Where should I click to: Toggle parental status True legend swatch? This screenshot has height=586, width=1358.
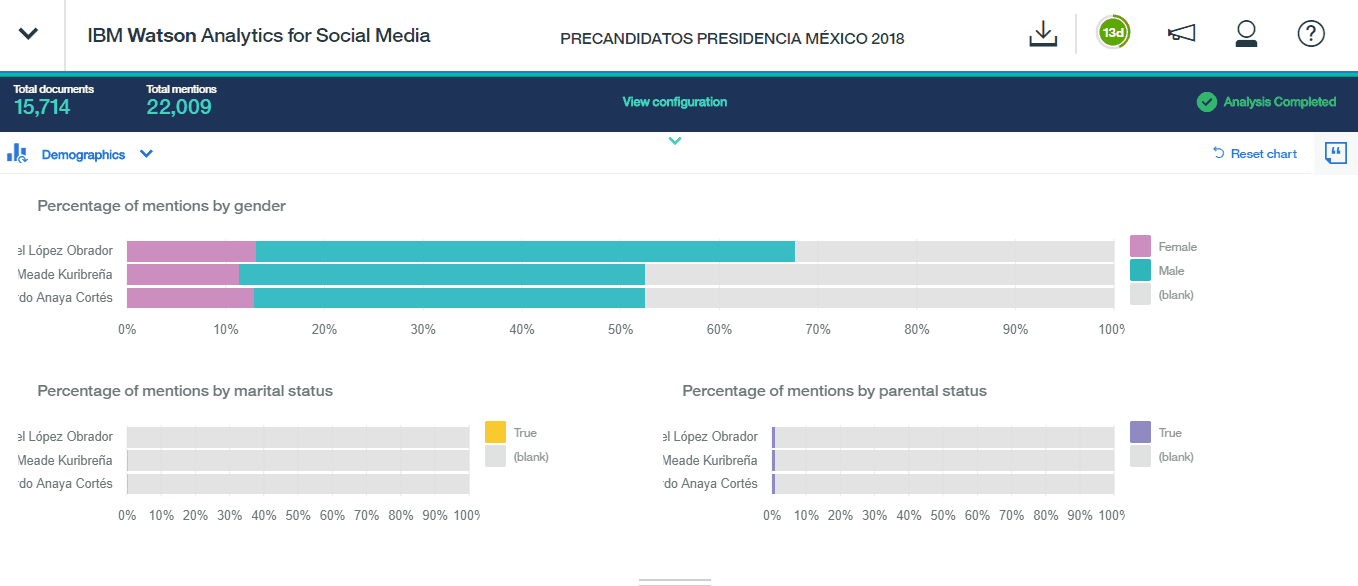[x=1140, y=432]
